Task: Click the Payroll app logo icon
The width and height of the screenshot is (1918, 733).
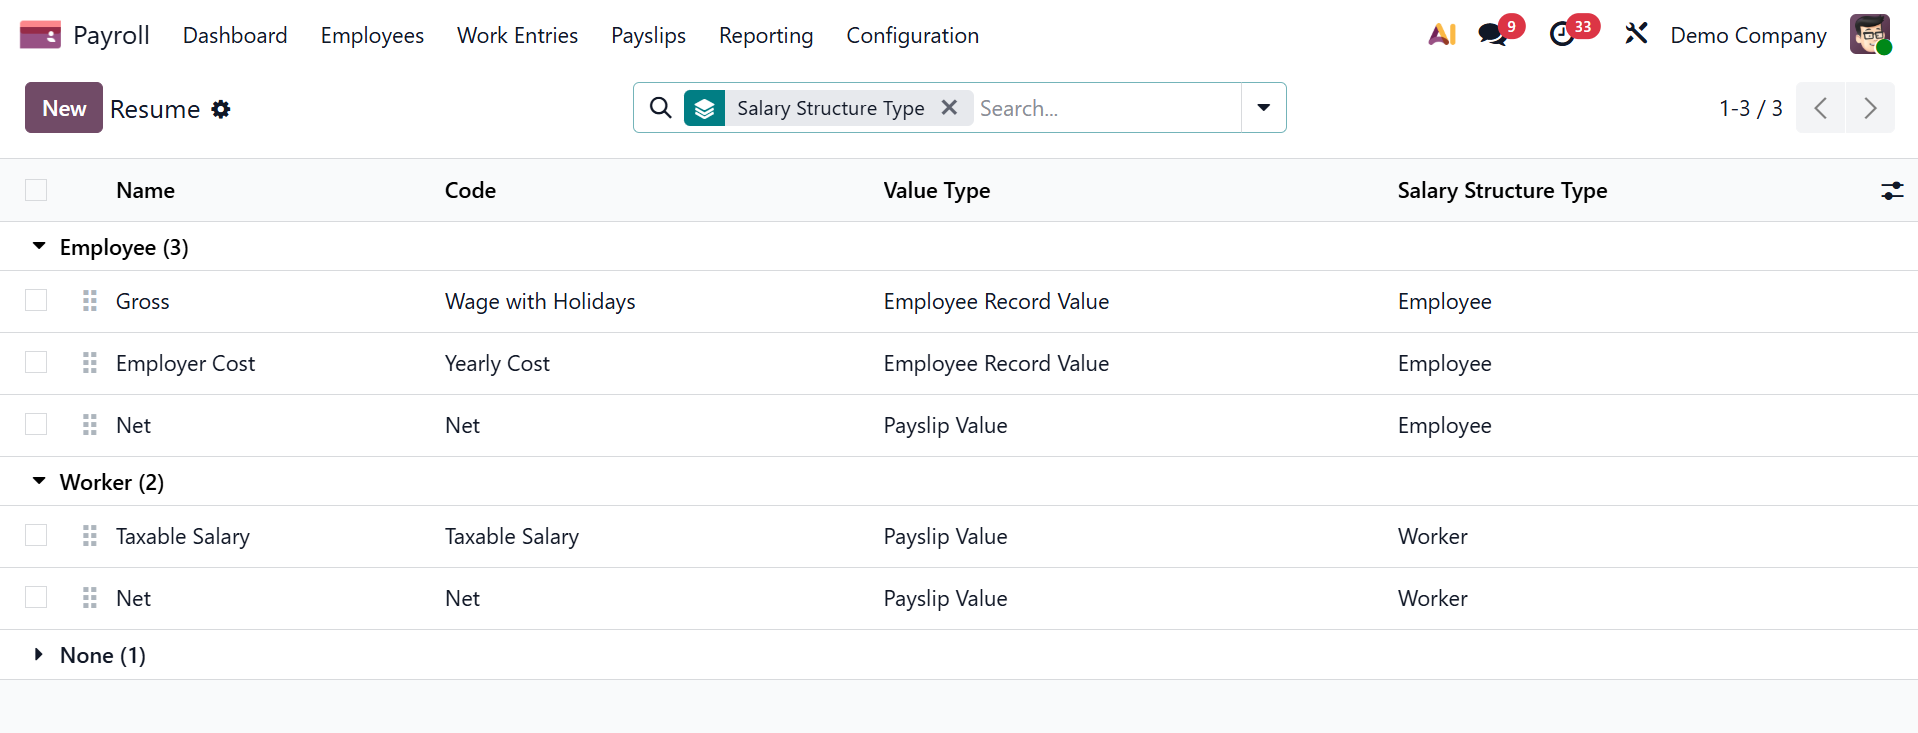Action: (x=40, y=35)
